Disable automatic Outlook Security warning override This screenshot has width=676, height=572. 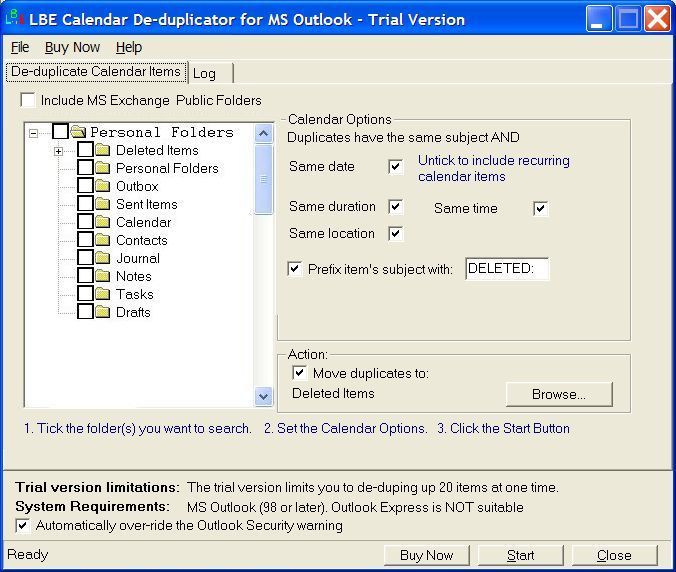tap(23, 525)
